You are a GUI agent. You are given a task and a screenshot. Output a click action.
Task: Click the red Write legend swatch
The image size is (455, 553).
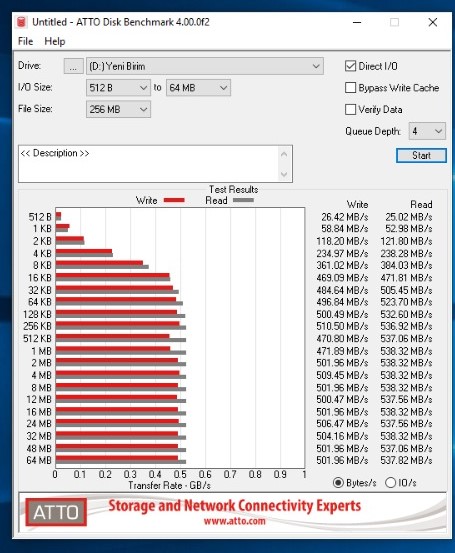tap(174, 200)
